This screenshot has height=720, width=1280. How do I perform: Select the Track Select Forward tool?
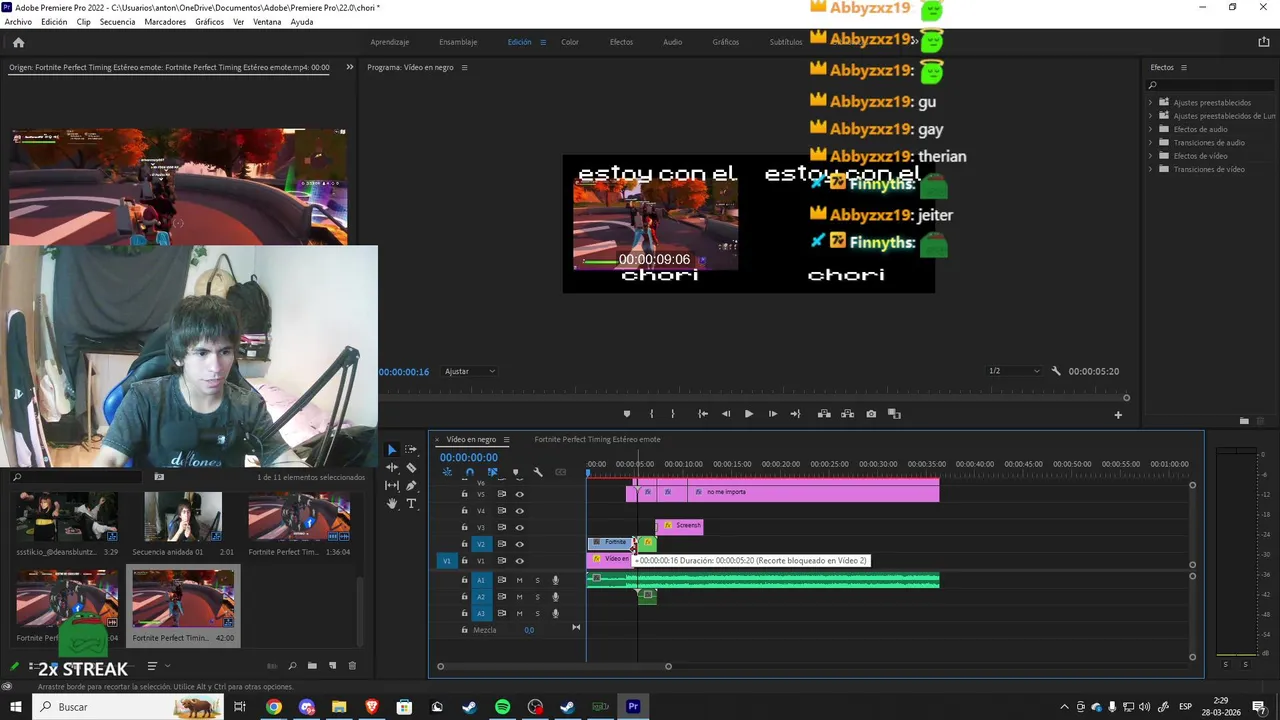click(x=411, y=450)
